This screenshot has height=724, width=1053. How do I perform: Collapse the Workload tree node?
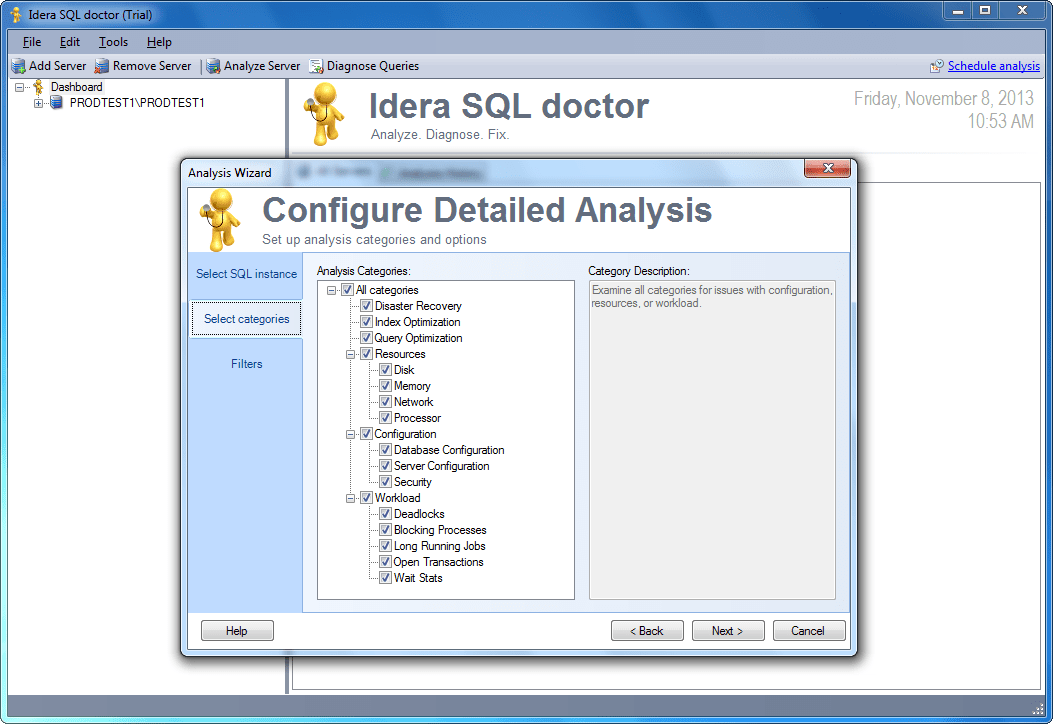(351, 497)
